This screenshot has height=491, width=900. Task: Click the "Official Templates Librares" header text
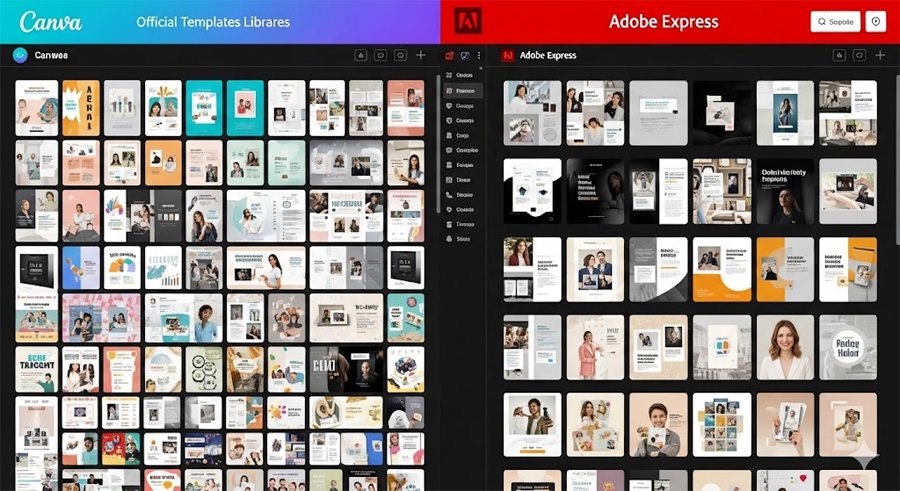(213, 22)
